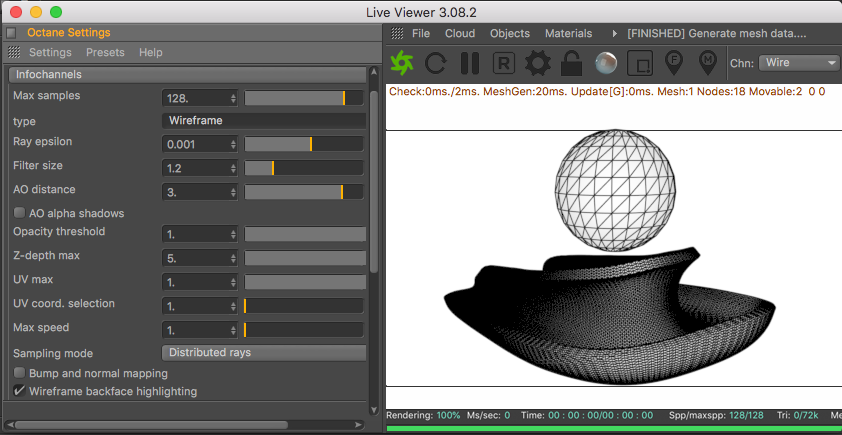Click the Rendering 100% status text
This screenshot has width=842, height=435.
pos(423,416)
